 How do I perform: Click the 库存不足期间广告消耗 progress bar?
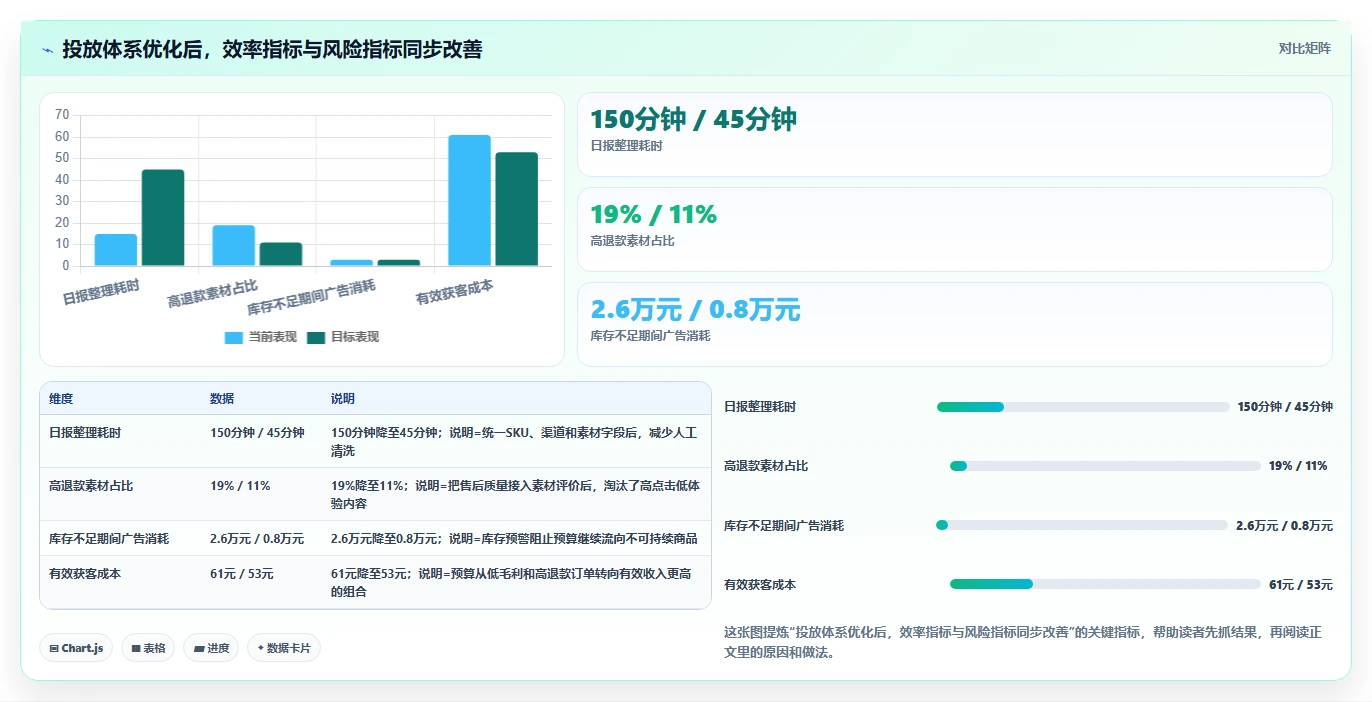1081,525
